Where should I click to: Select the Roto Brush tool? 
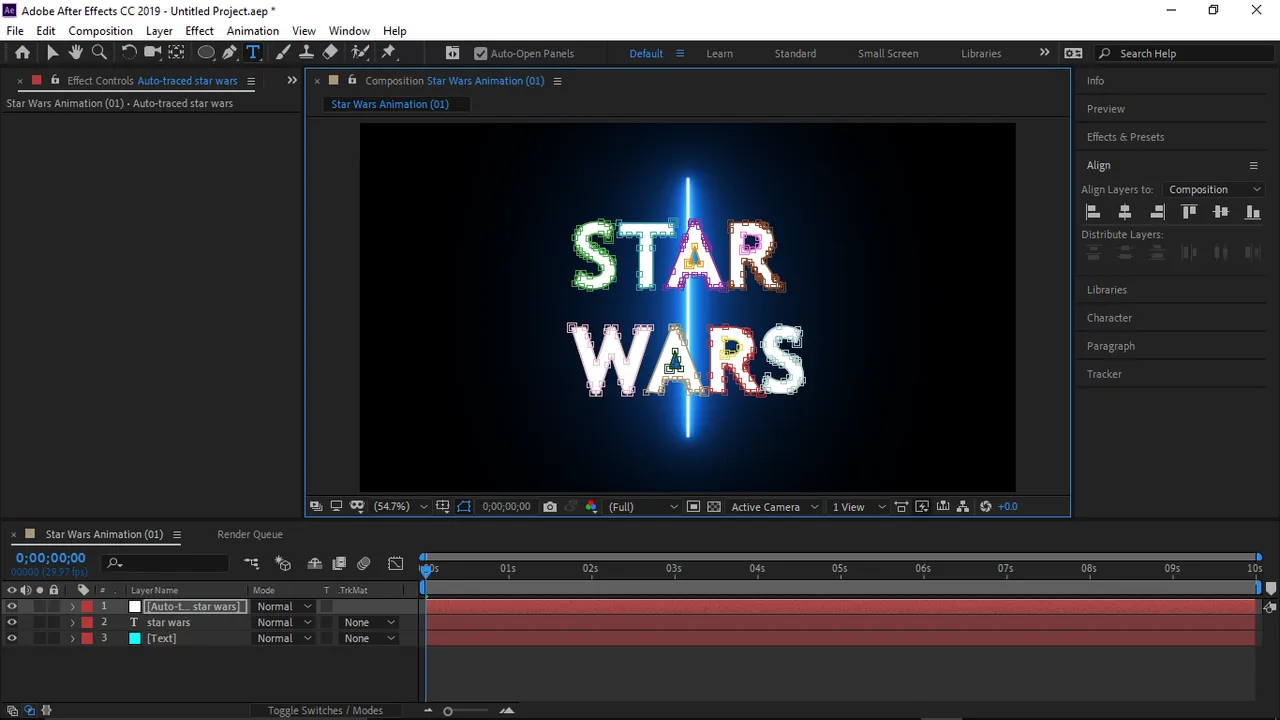point(360,53)
